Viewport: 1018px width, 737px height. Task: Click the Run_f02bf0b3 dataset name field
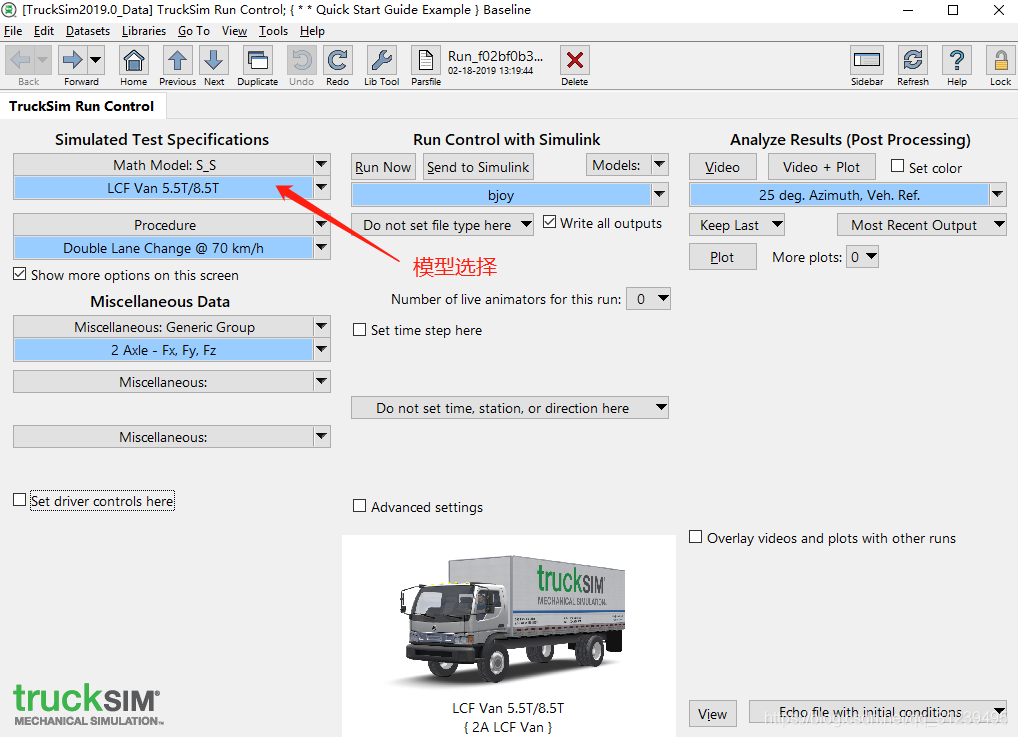[x=495, y=56]
